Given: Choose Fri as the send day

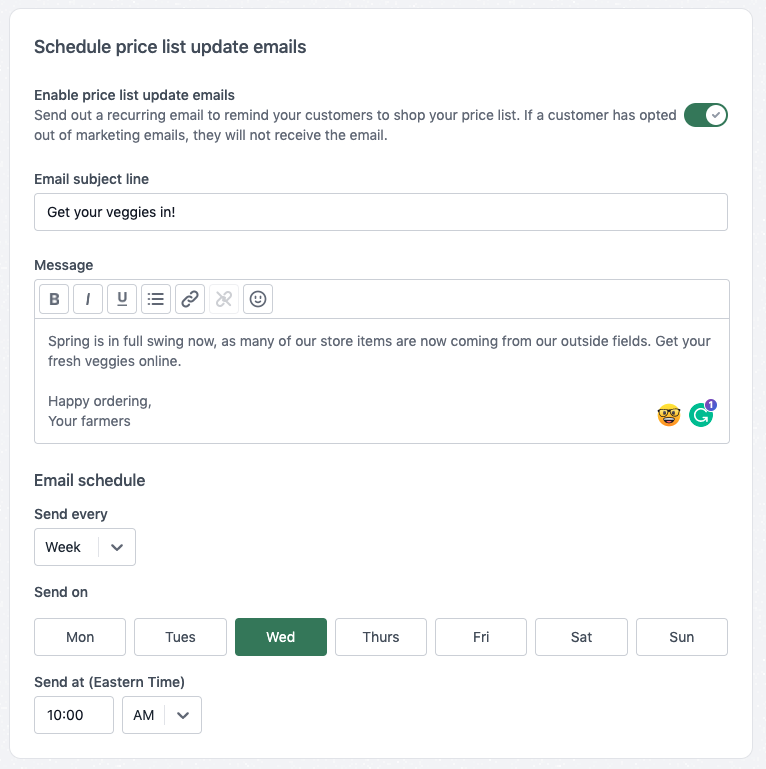Looking at the screenshot, I should 481,637.
